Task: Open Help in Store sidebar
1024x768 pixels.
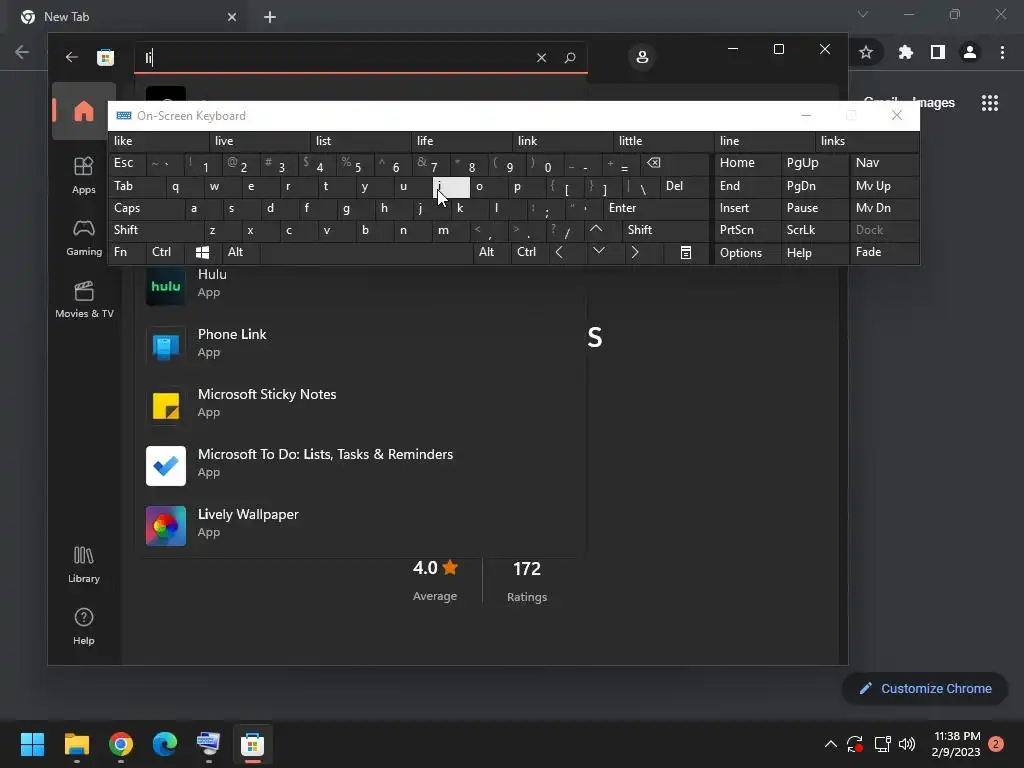Action: pos(84,626)
